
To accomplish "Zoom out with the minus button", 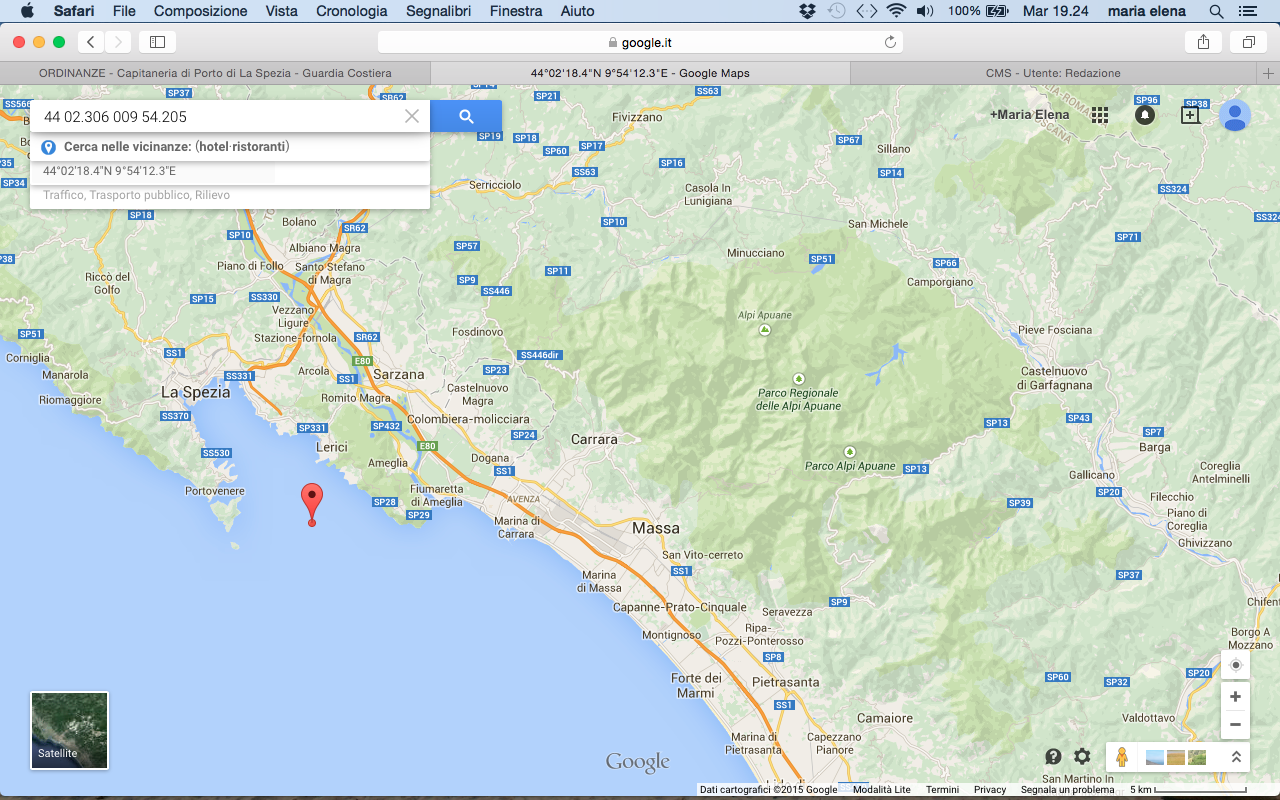I will [x=1236, y=724].
